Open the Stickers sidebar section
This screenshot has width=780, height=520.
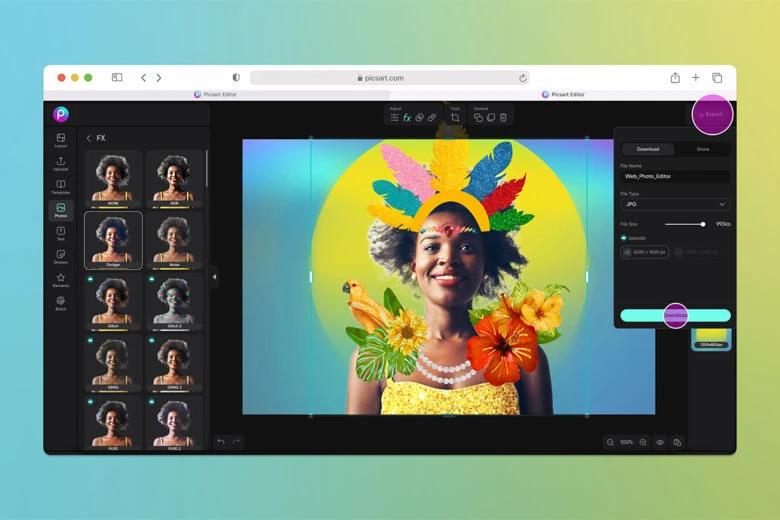tap(61, 256)
